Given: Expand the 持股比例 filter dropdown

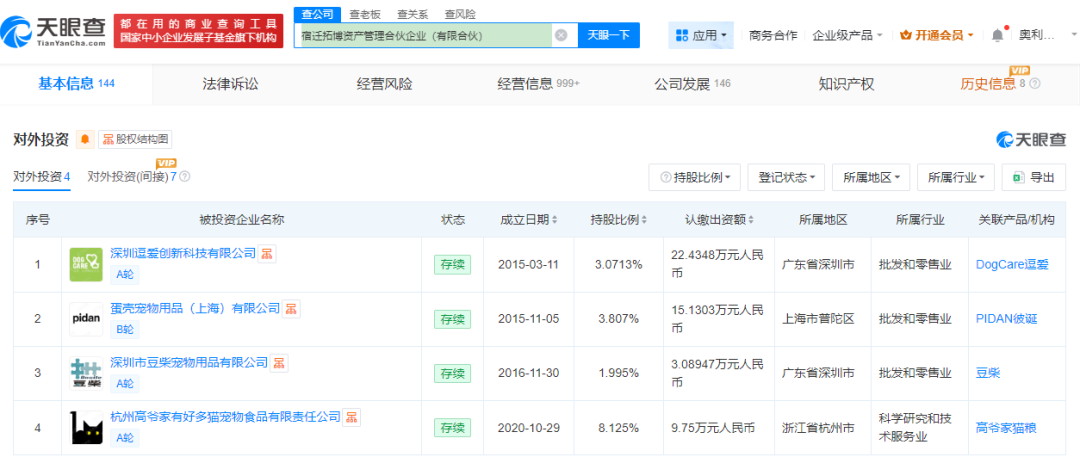Looking at the screenshot, I should click(695, 177).
